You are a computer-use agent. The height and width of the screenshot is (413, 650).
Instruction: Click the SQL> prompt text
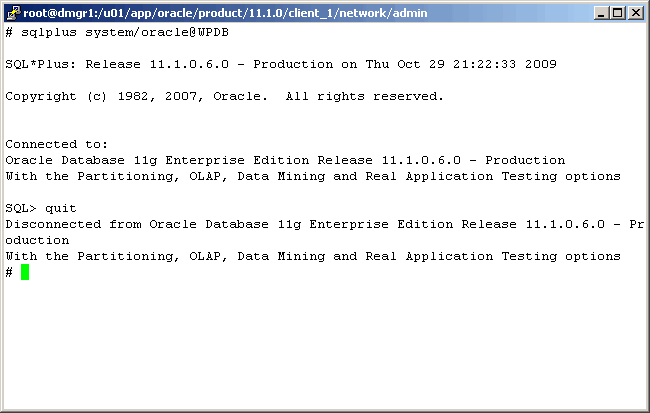[21, 208]
